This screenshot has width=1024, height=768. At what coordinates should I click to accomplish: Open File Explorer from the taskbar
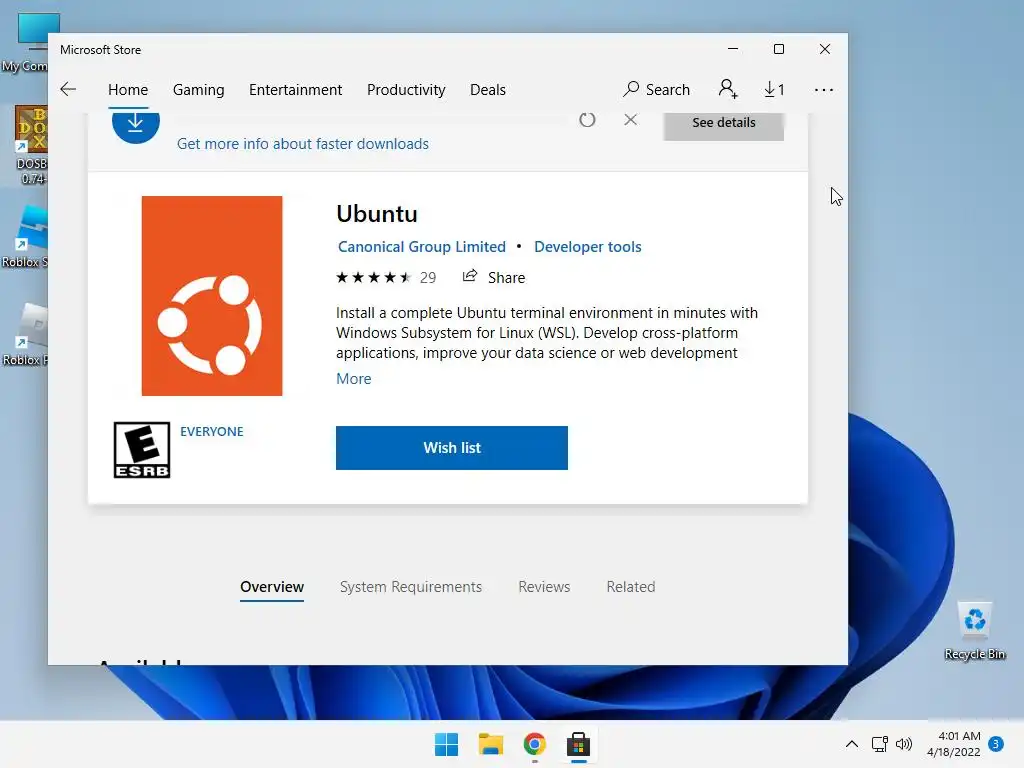(490, 744)
